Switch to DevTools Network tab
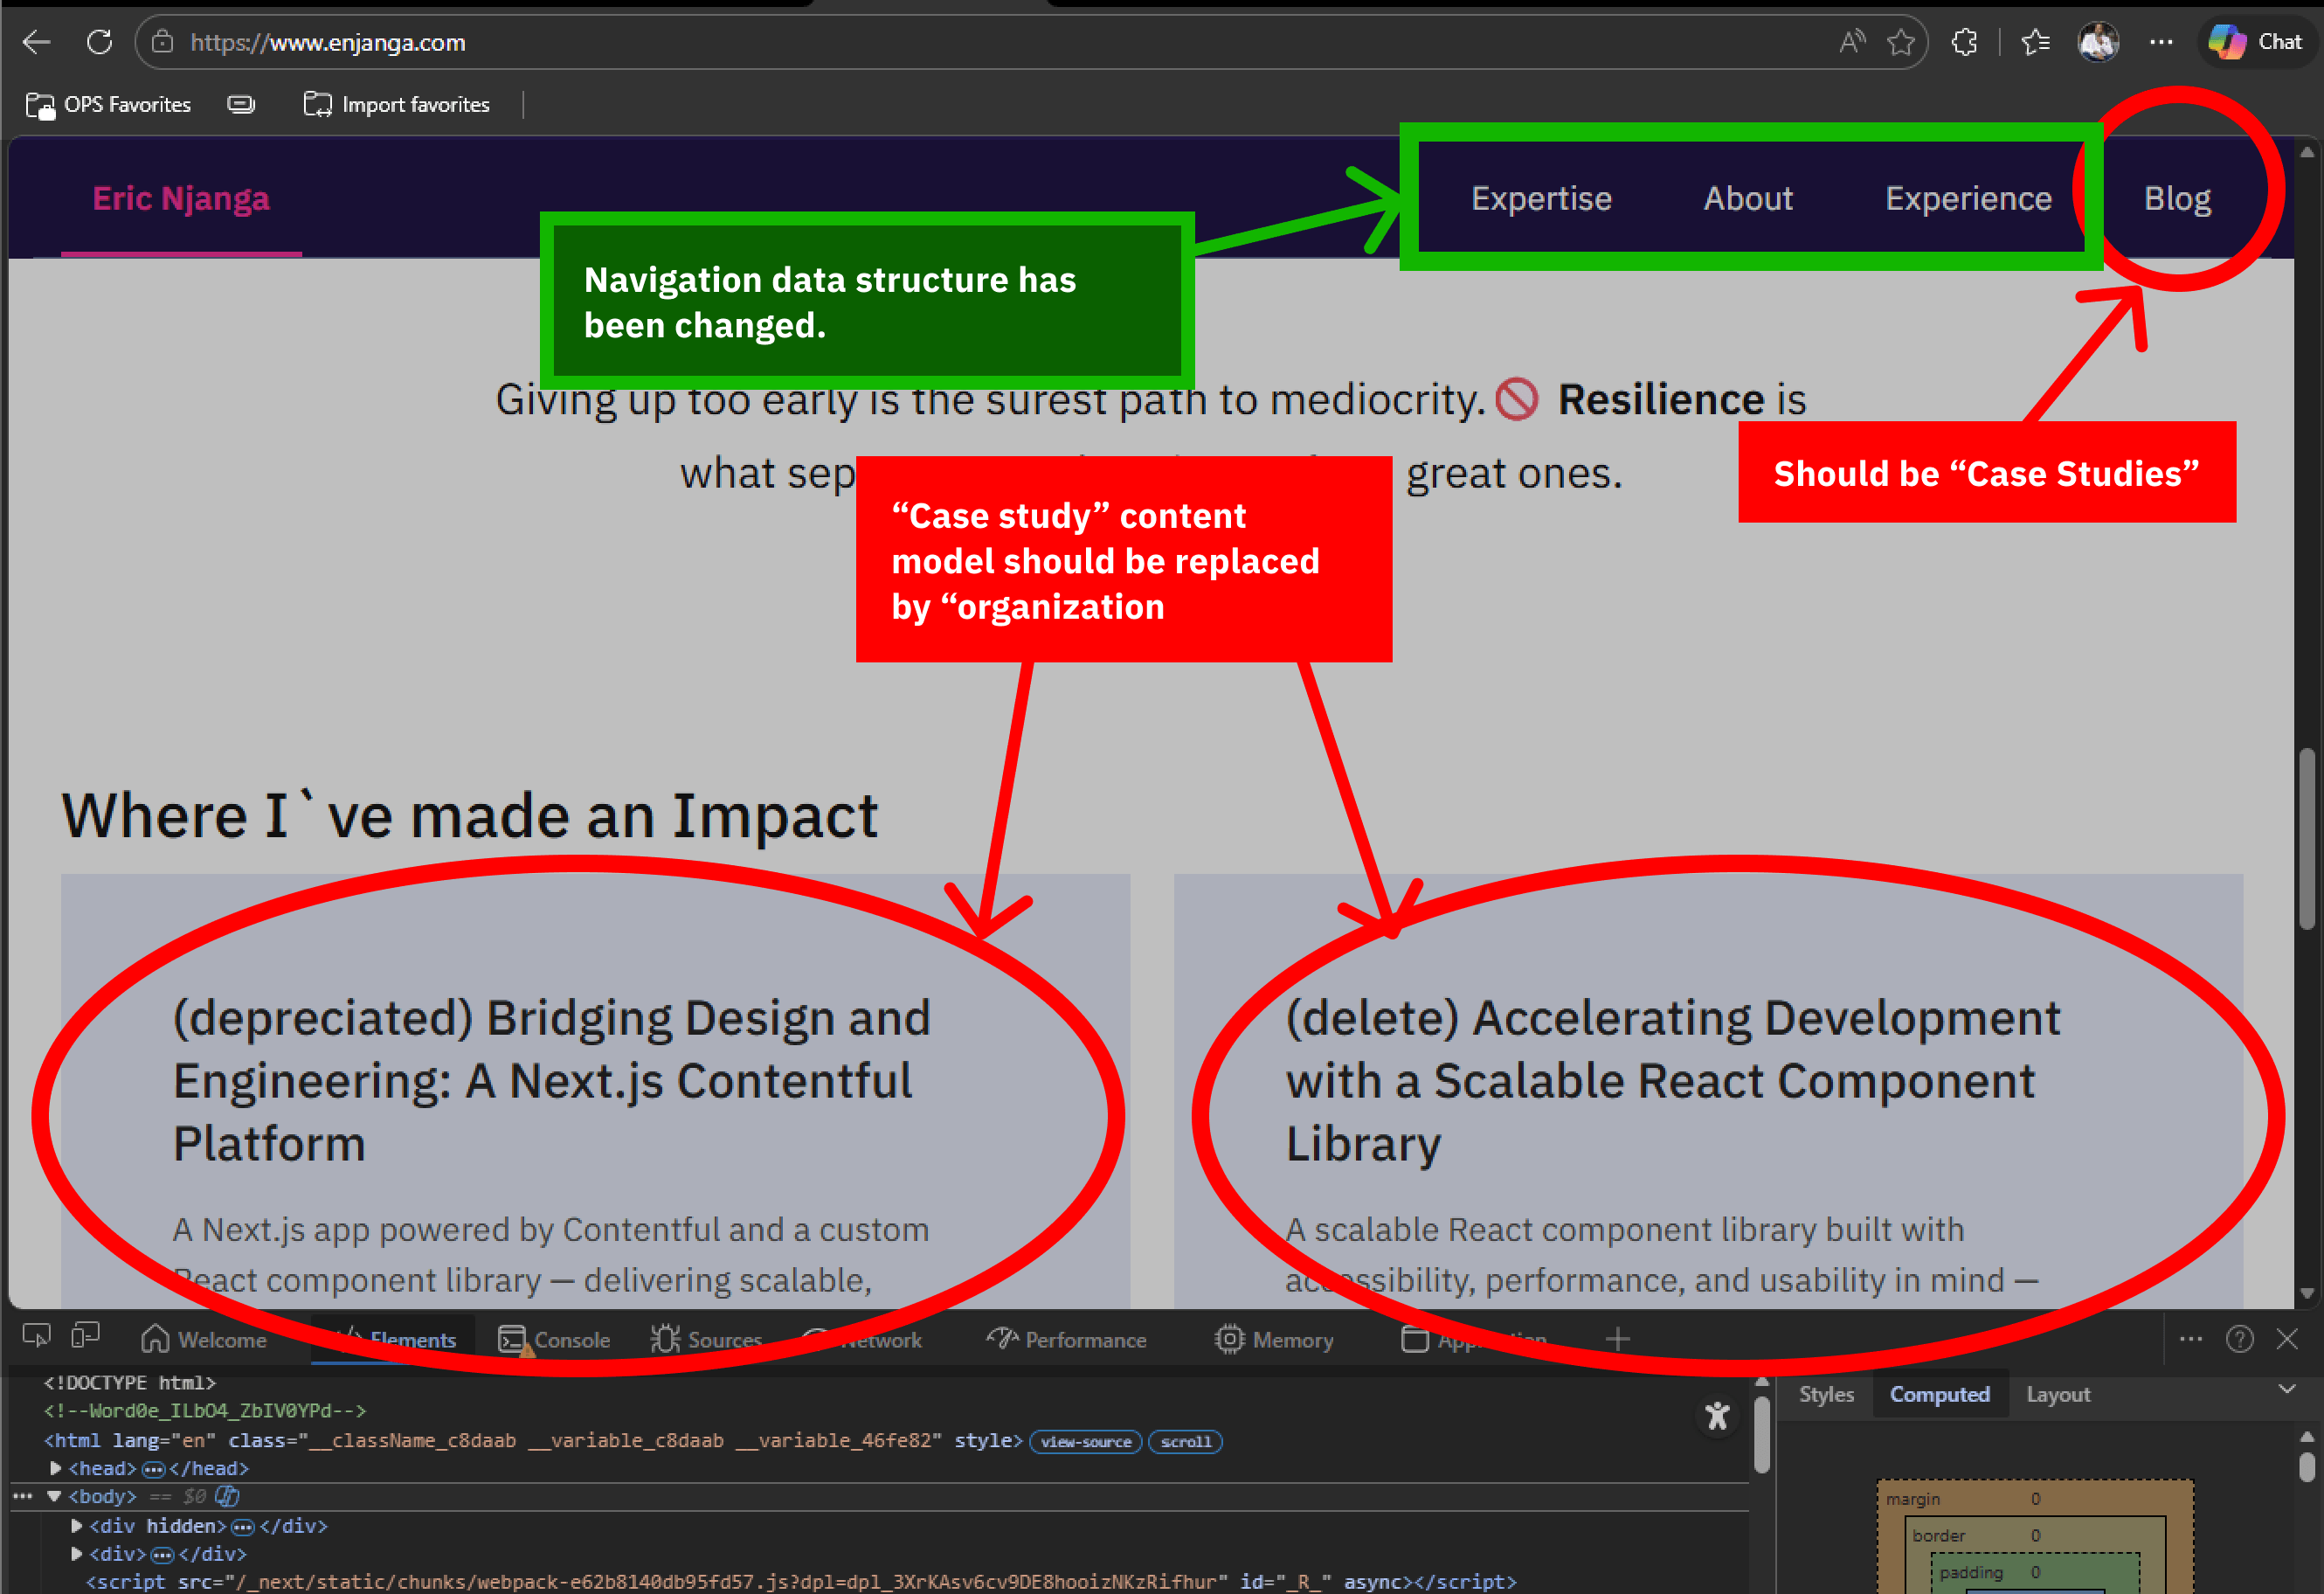 tap(862, 1339)
